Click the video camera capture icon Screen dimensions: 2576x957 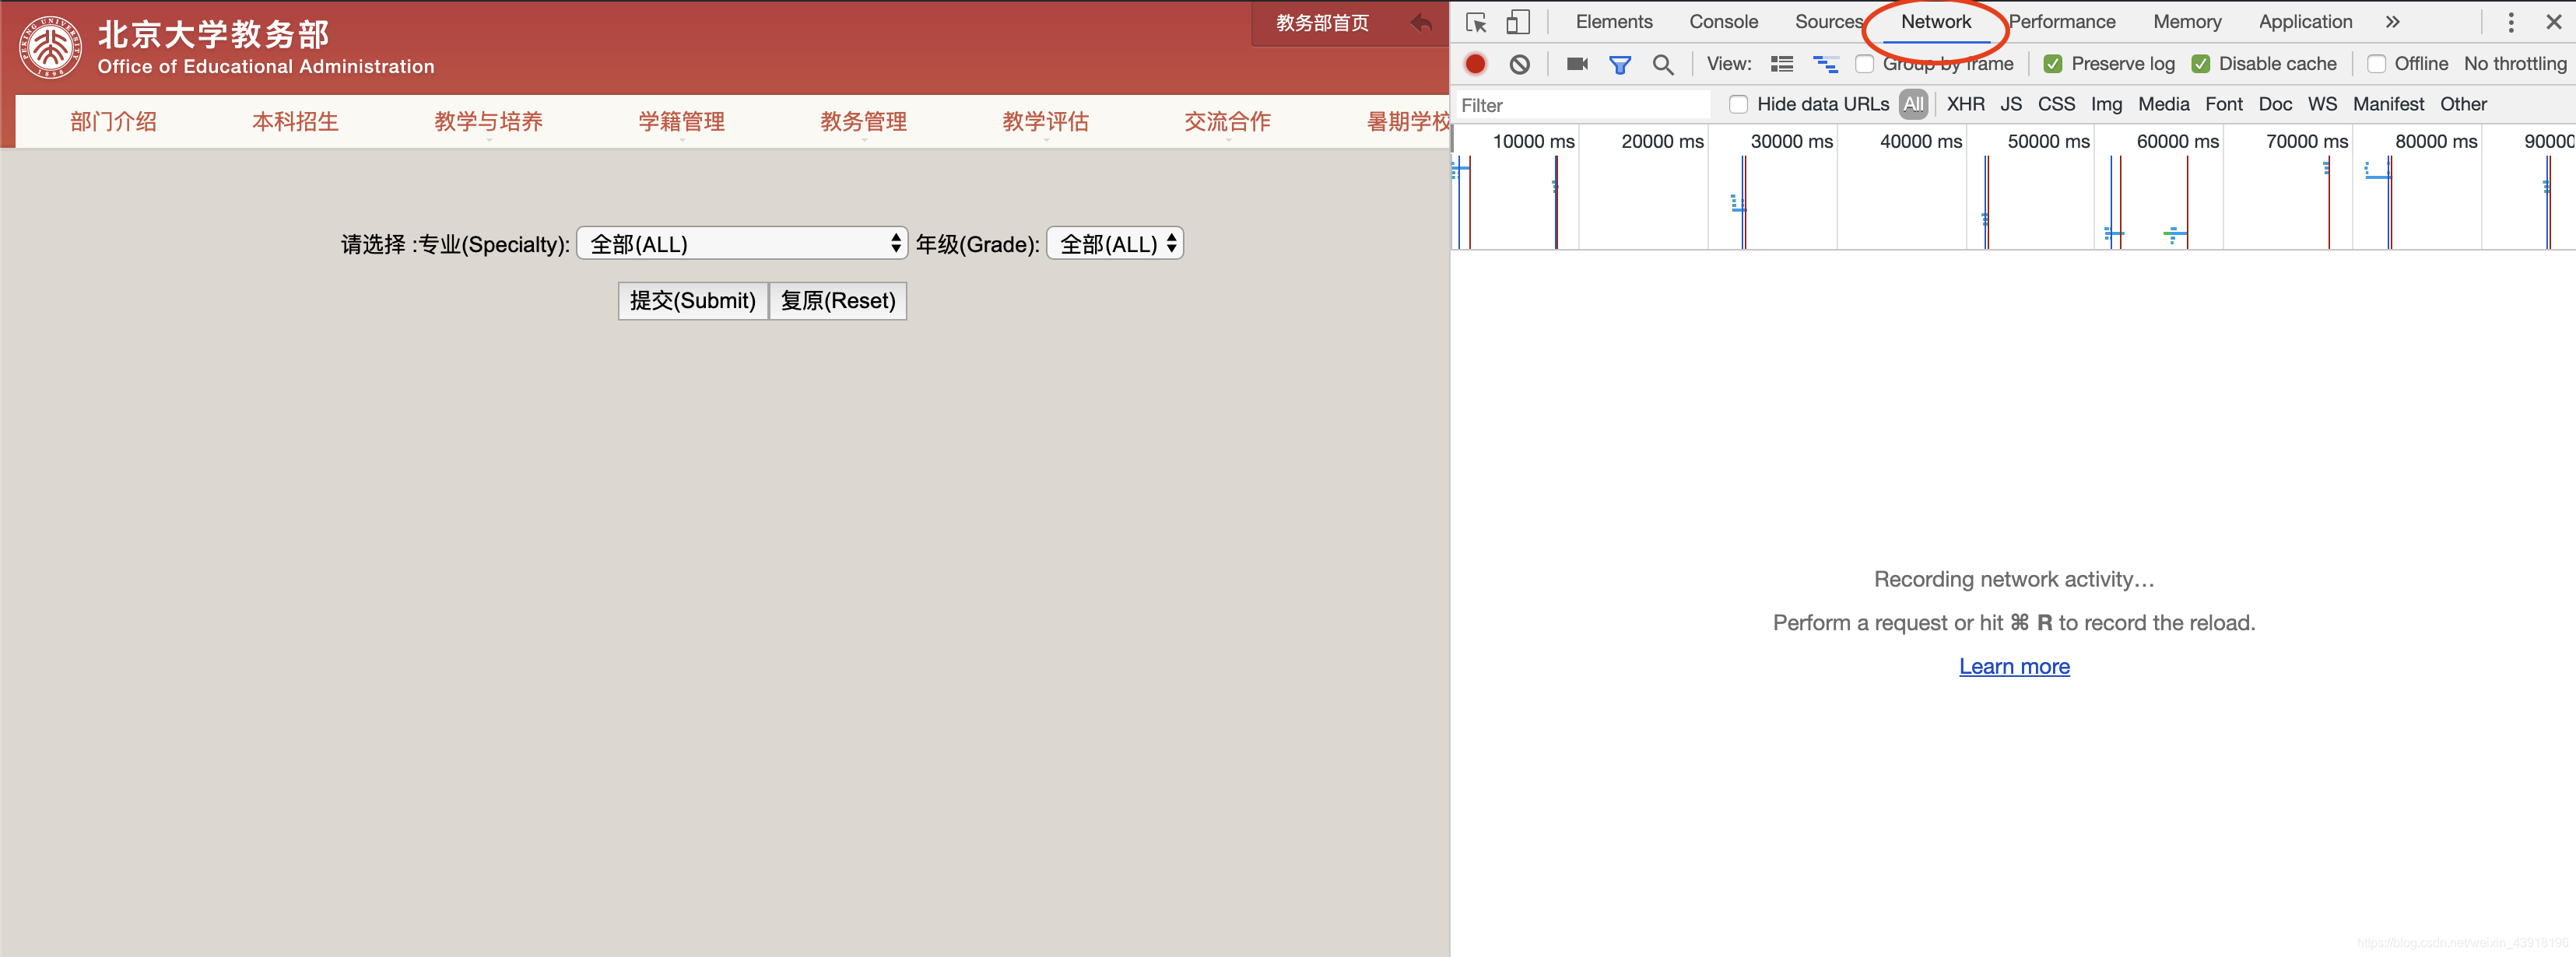[x=1574, y=62]
